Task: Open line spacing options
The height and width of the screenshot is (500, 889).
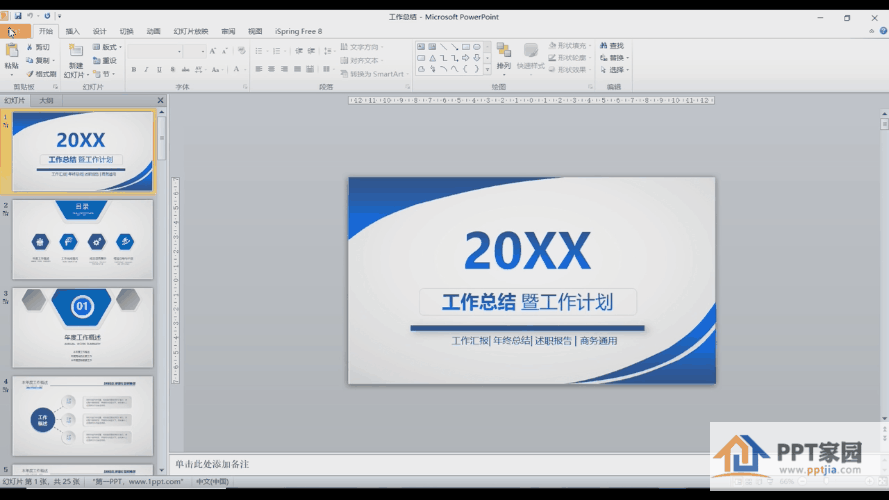Action: coord(328,51)
